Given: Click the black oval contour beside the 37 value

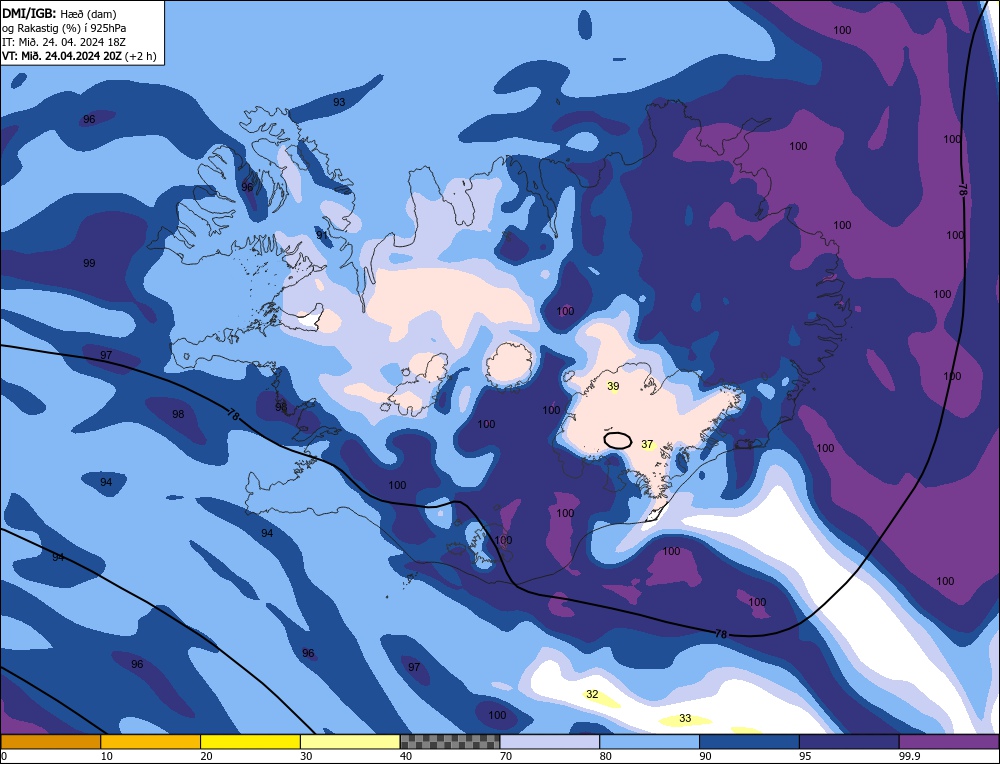Looking at the screenshot, I should pyautogui.click(x=617, y=440).
